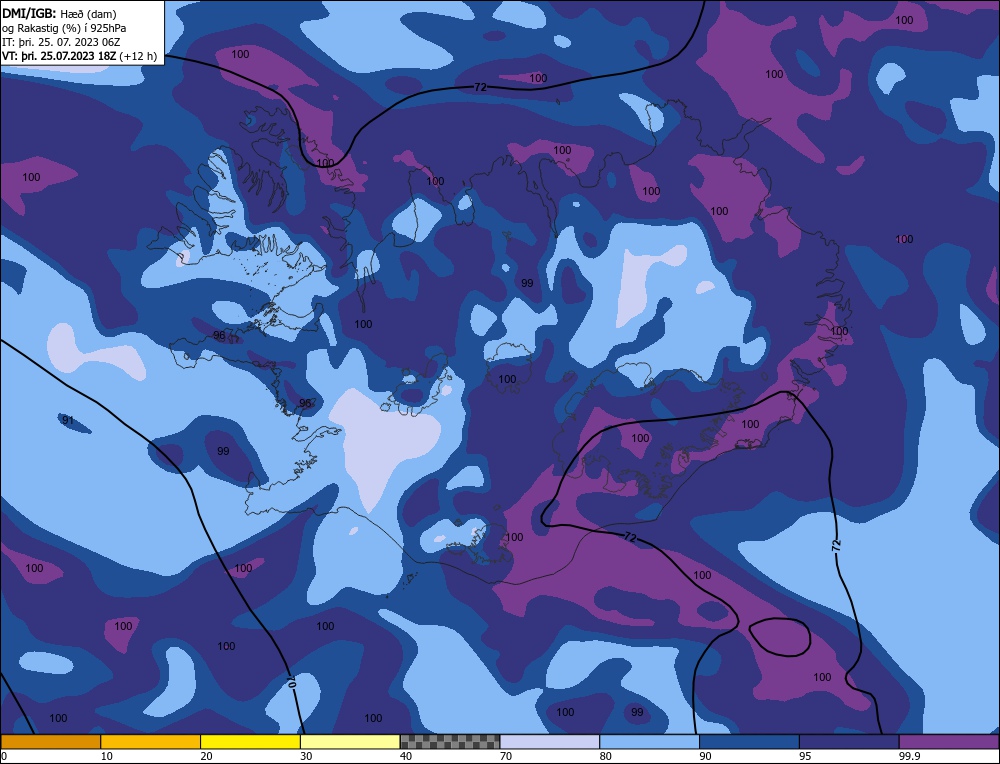
Task: Click the light blue 80–90 legend swatch
Action: click(x=649, y=742)
